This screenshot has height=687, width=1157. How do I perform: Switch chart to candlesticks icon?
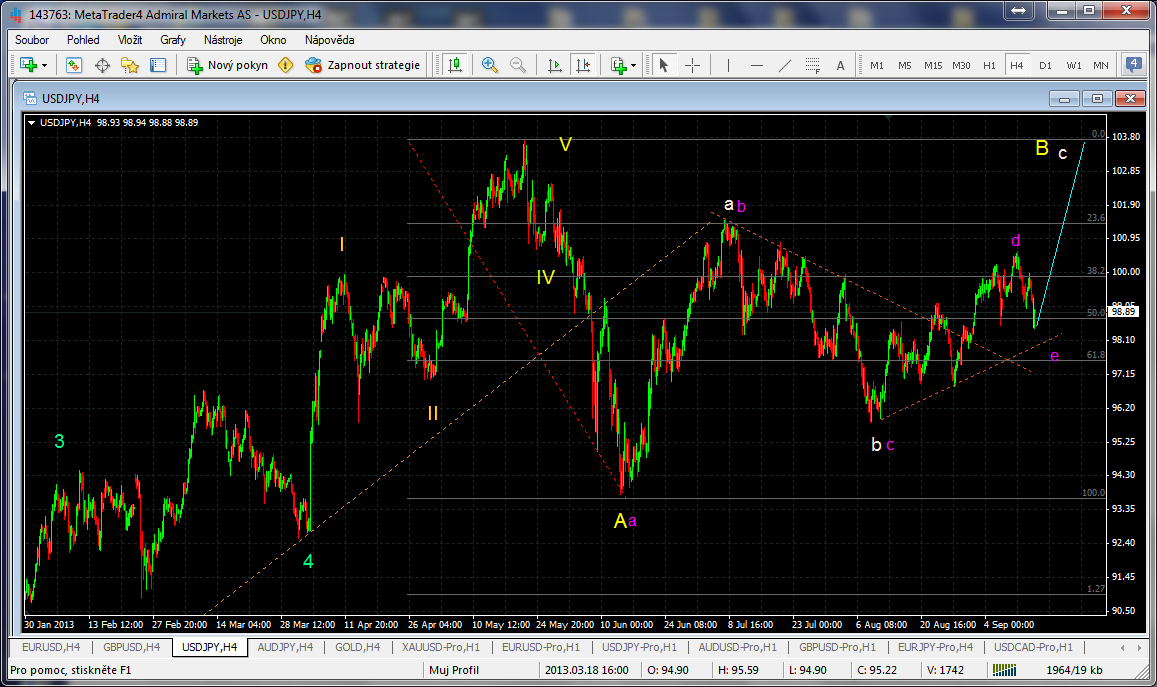455,65
